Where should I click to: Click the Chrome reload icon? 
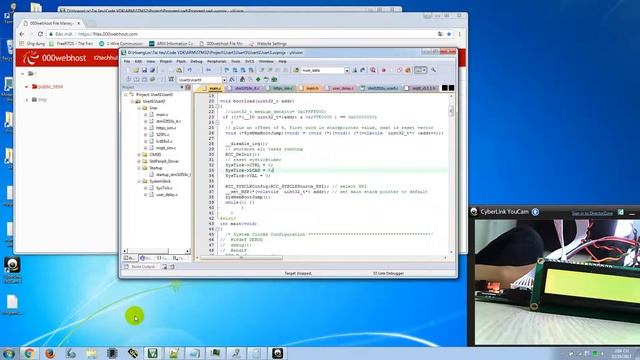[40, 34]
